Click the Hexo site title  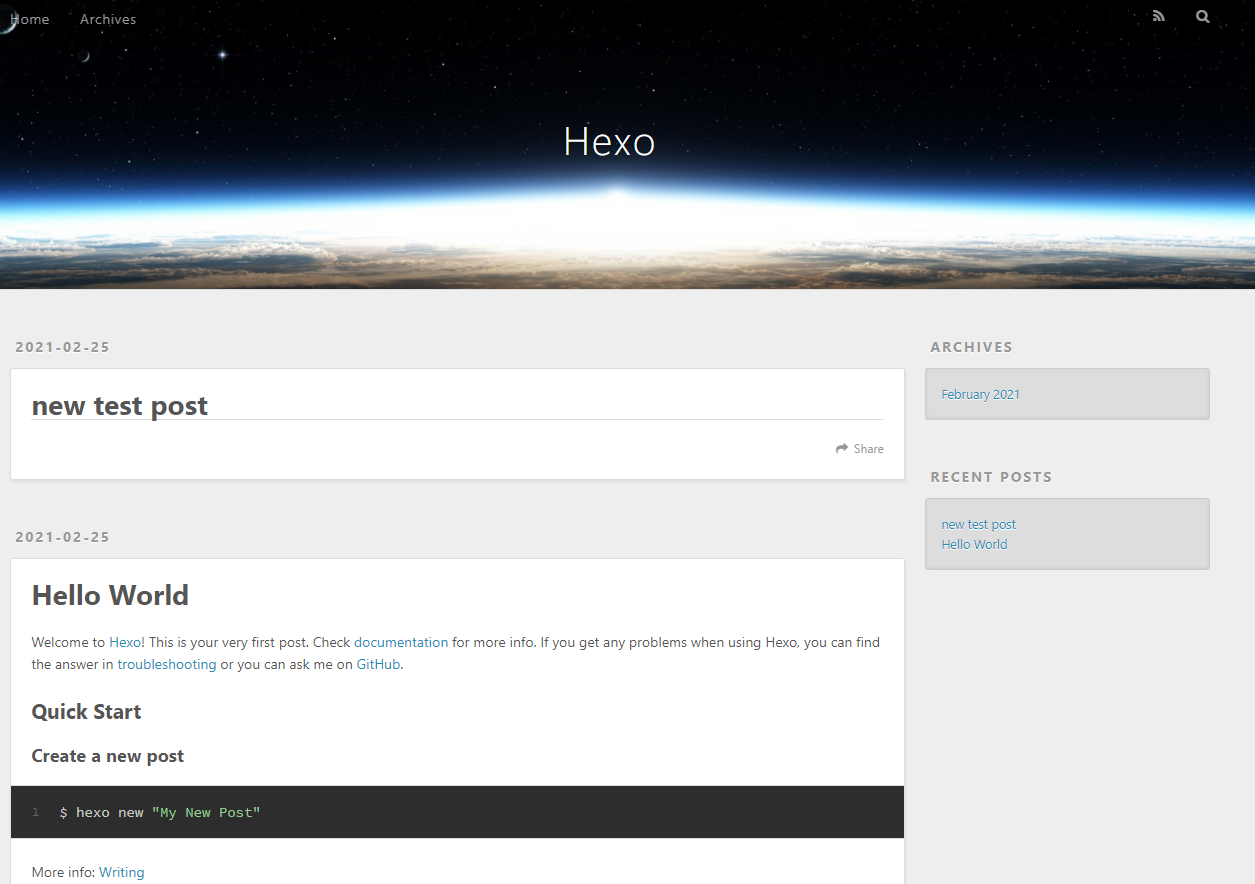609,141
